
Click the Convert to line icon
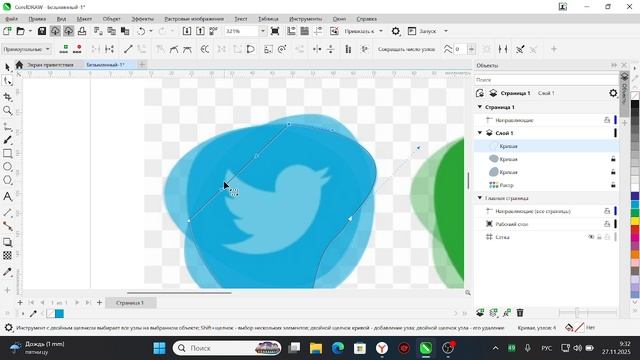(x=128, y=49)
